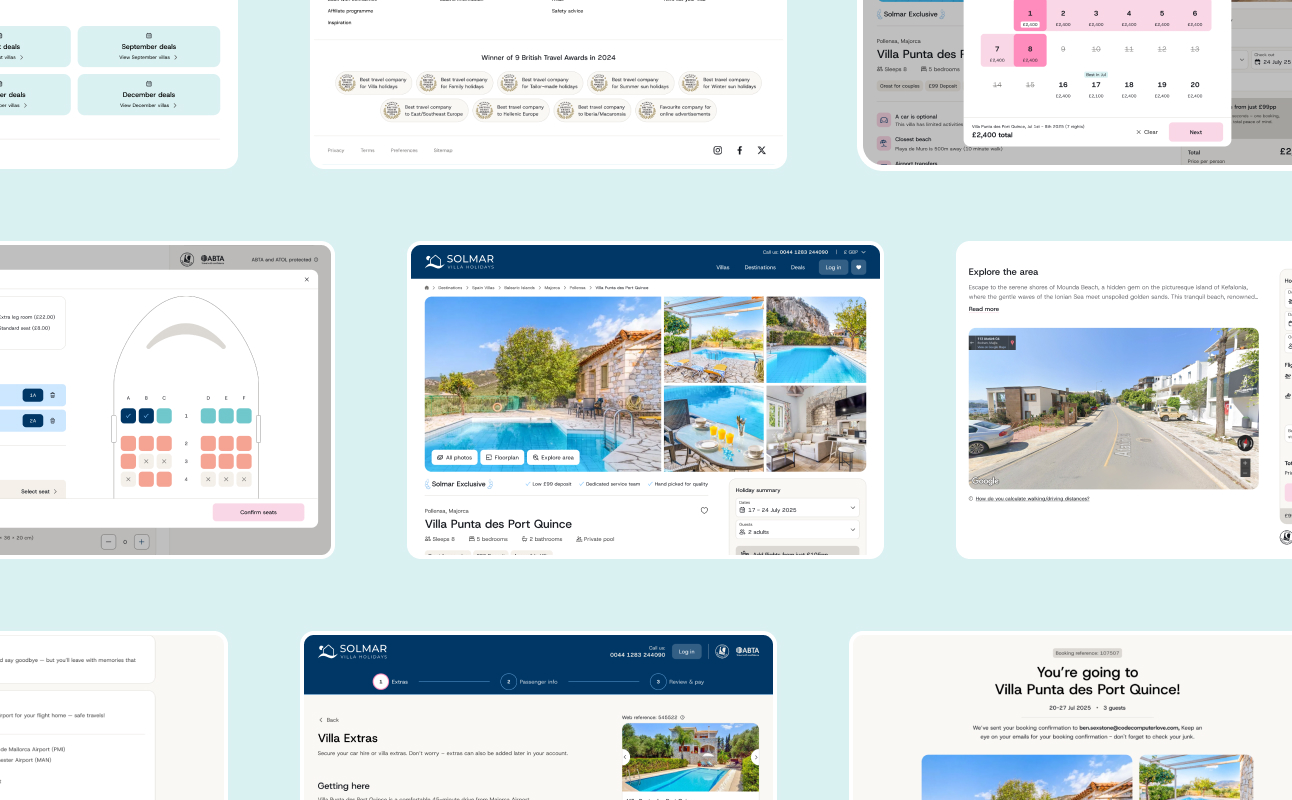1292x800 pixels.
Task: Open the Instagram icon in the awards footer
Action: (x=717, y=150)
